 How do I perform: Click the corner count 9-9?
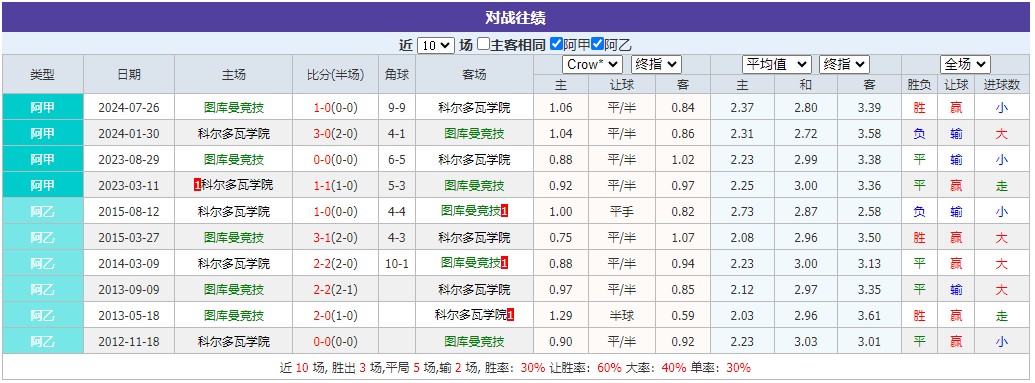397,108
